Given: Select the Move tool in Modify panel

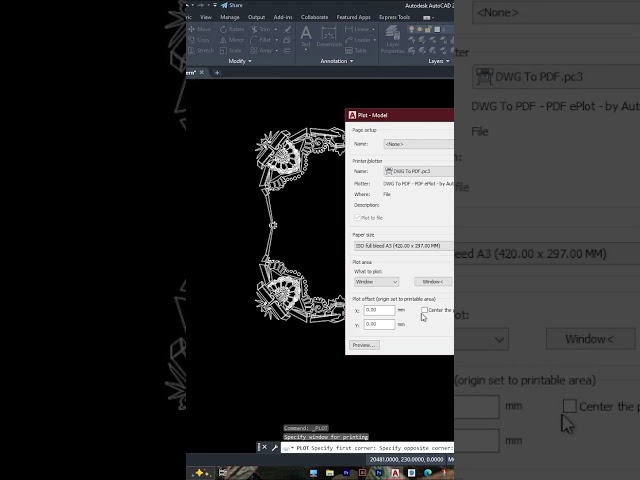Looking at the screenshot, I should pyautogui.click(x=200, y=29).
